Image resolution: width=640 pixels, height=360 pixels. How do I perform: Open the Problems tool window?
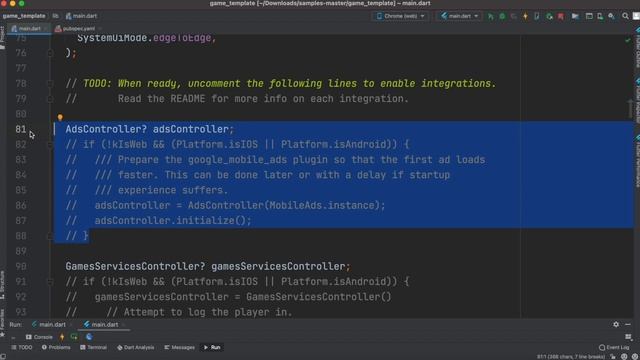point(56,348)
